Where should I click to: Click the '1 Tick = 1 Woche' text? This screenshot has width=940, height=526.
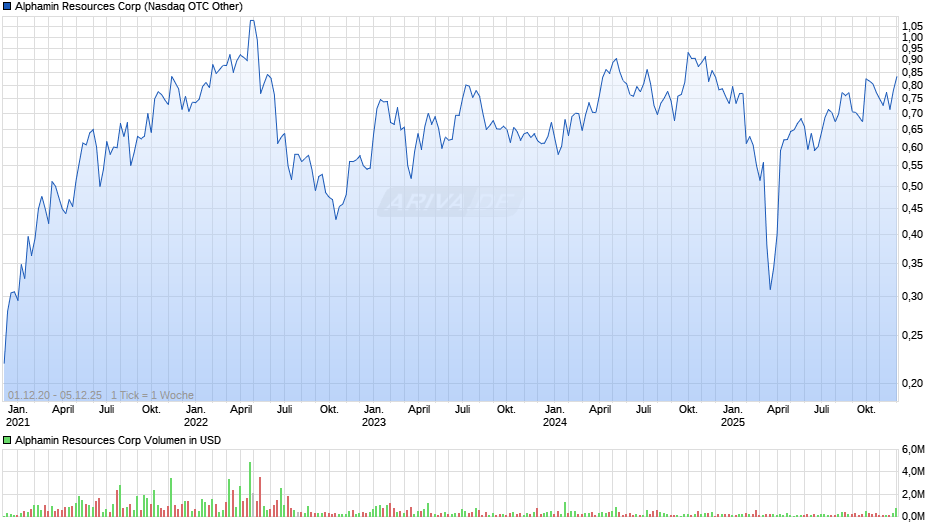pos(152,395)
